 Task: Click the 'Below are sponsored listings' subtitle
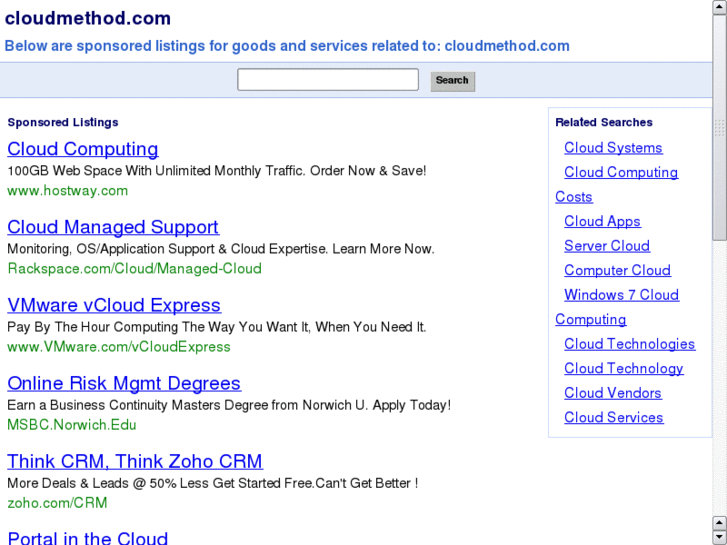click(287, 46)
